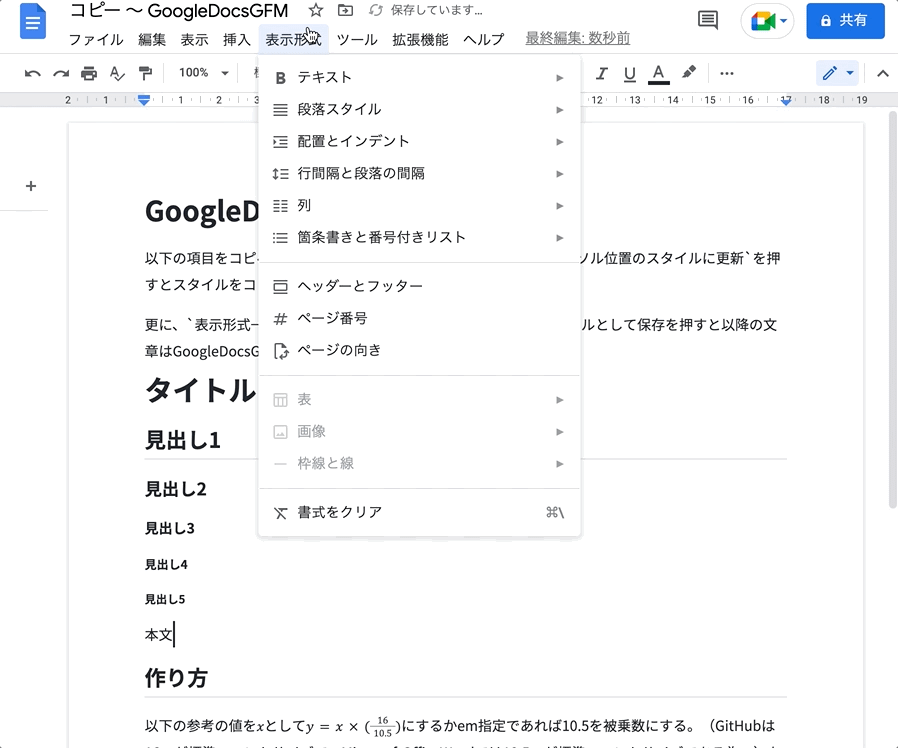Screen dimensions: 898x748
Task: Open the 表示 menu
Action: pyautogui.click(x=194, y=40)
